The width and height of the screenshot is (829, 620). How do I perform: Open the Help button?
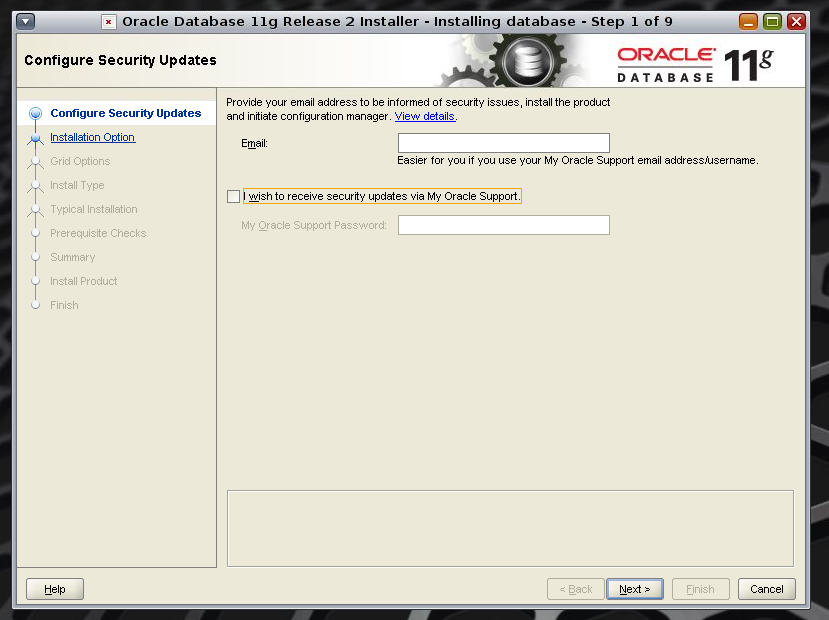click(x=55, y=589)
